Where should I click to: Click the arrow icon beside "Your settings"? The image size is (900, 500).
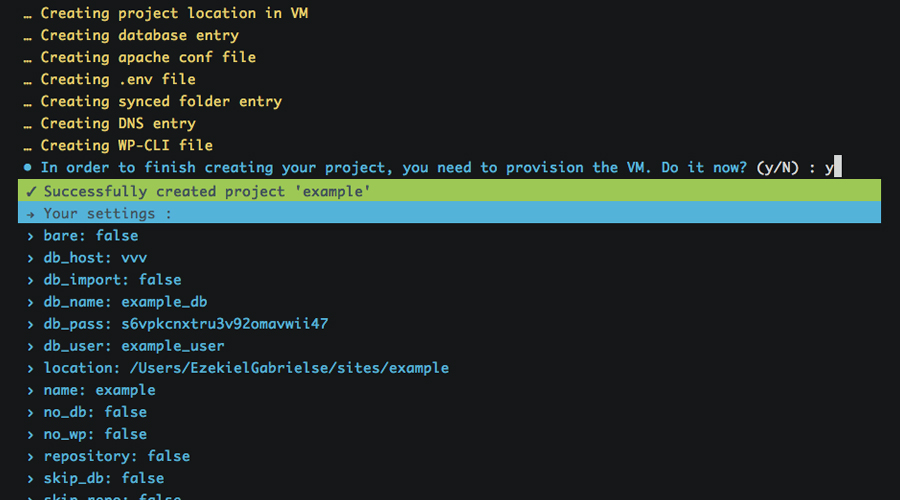30,213
